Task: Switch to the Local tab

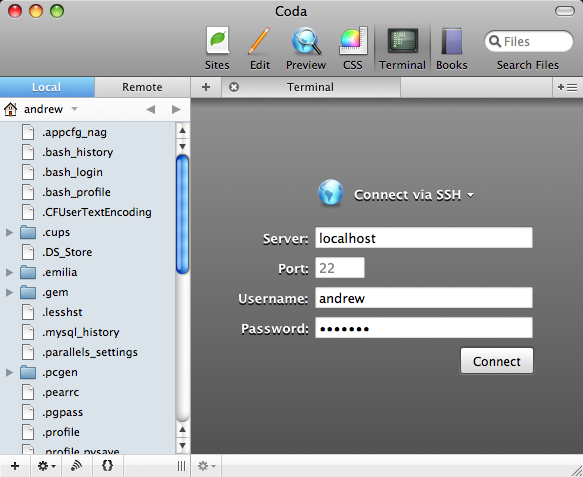Action: click(x=47, y=87)
